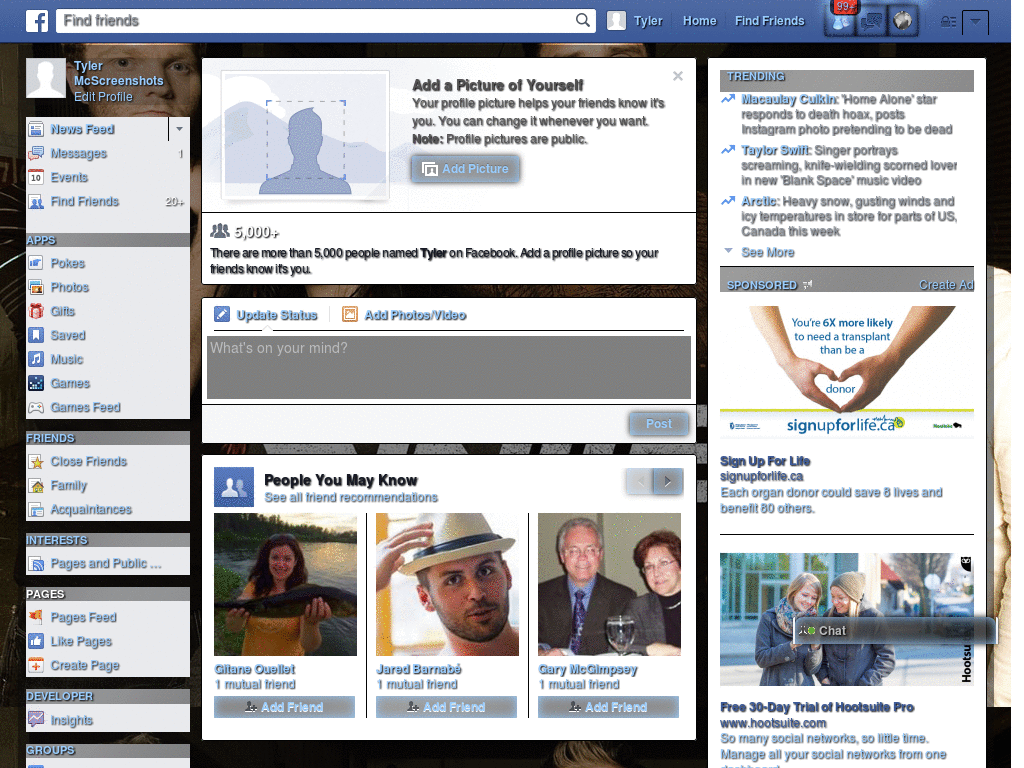Dismiss the Add a Picture card

pos(678,76)
